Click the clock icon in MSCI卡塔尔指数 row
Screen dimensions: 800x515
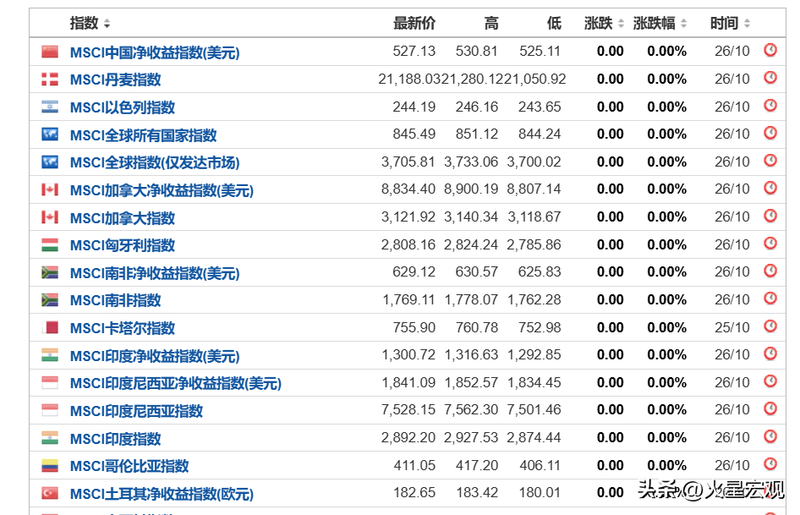(x=770, y=326)
